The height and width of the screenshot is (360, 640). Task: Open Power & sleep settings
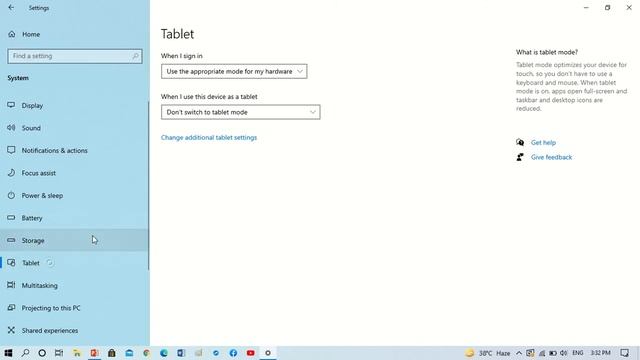click(x=74, y=196)
